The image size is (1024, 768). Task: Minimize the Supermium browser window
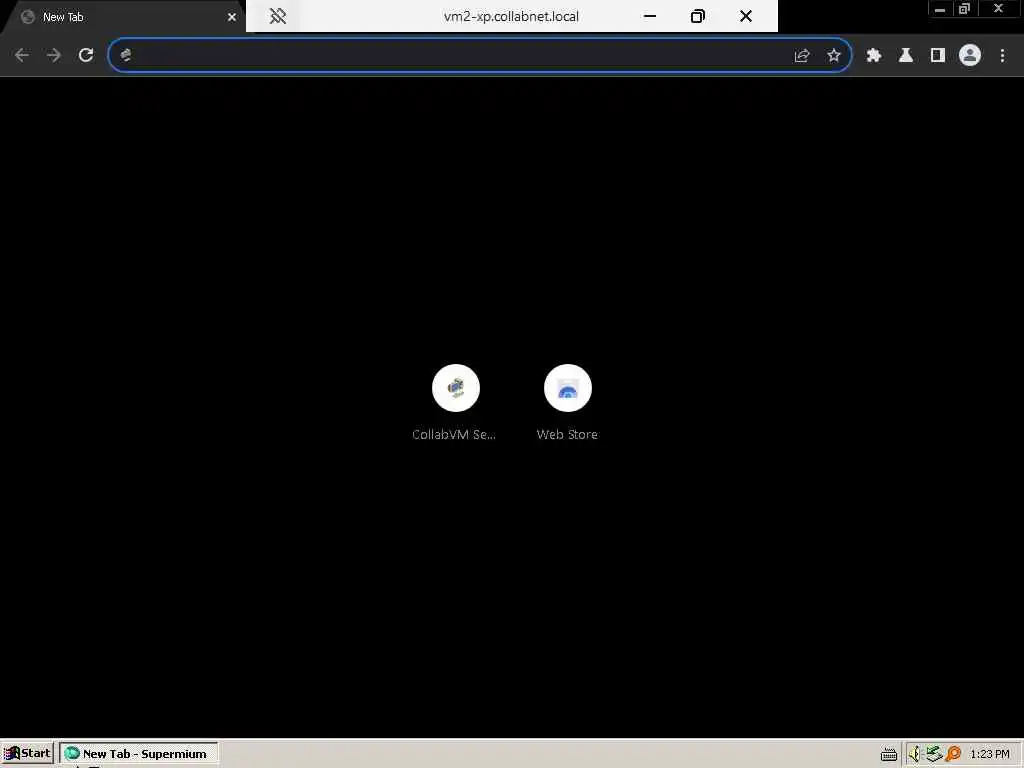click(x=940, y=9)
